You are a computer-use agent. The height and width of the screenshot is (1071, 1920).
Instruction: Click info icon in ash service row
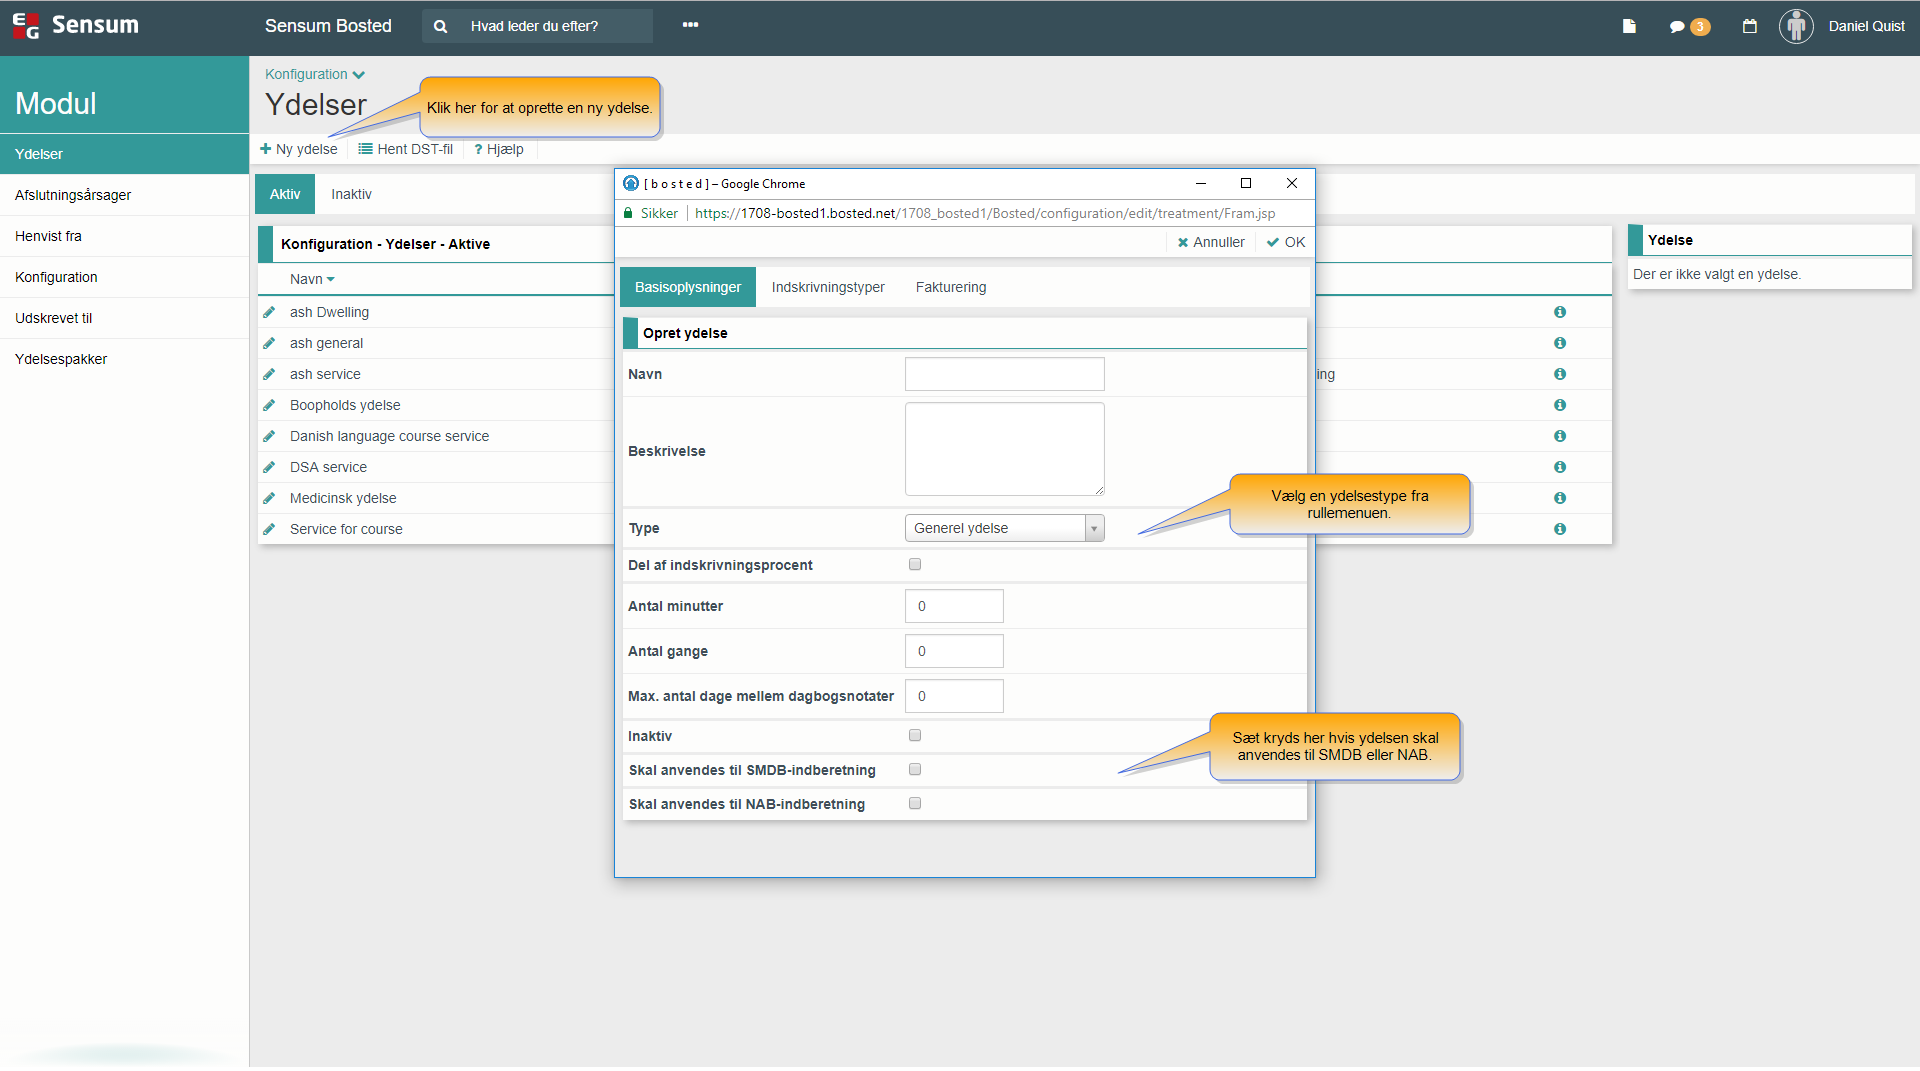coord(1560,374)
